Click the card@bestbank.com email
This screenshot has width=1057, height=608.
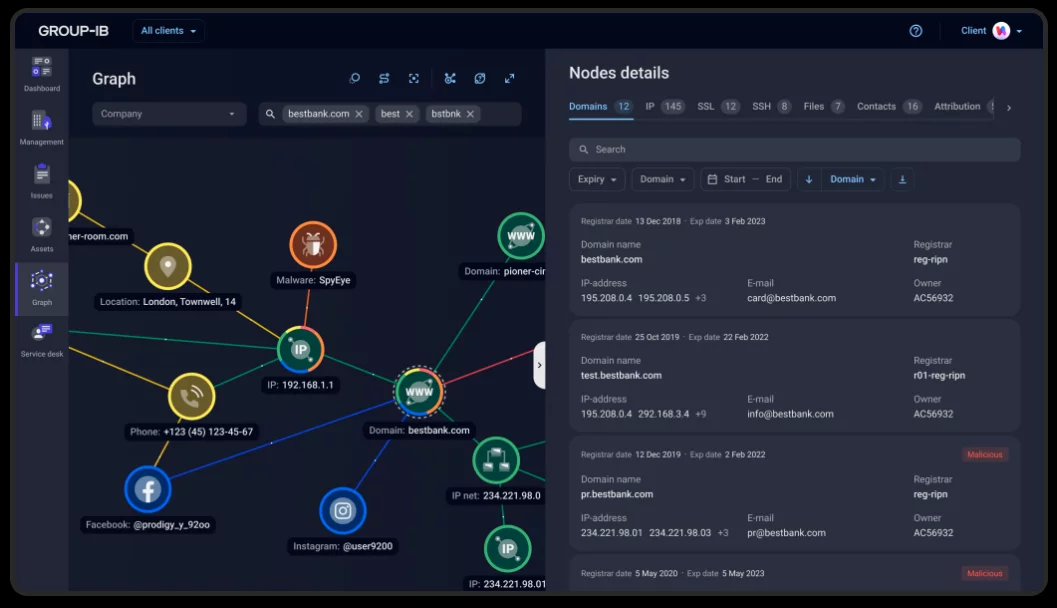tap(791, 298)
